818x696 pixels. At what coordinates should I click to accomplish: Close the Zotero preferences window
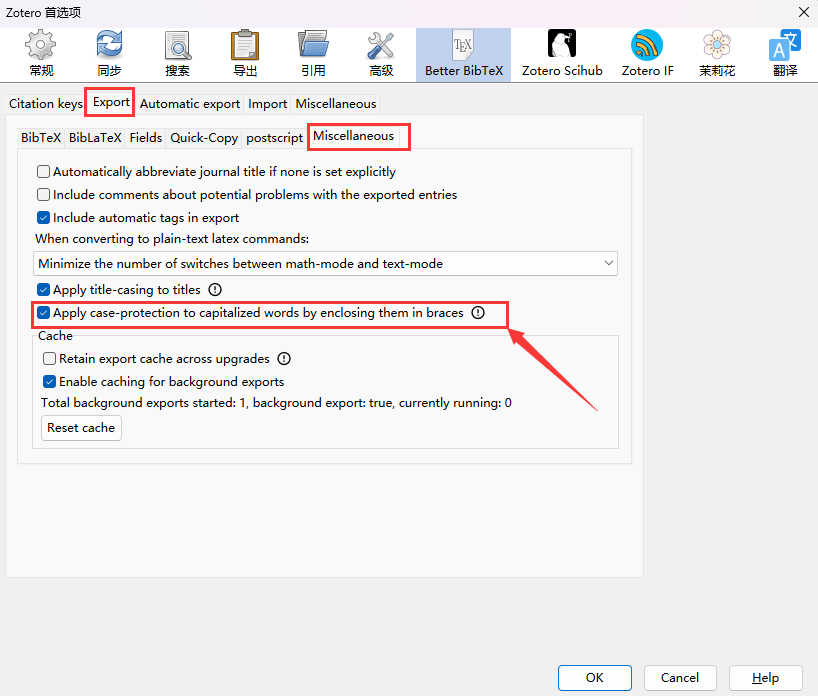coord(803,12)
